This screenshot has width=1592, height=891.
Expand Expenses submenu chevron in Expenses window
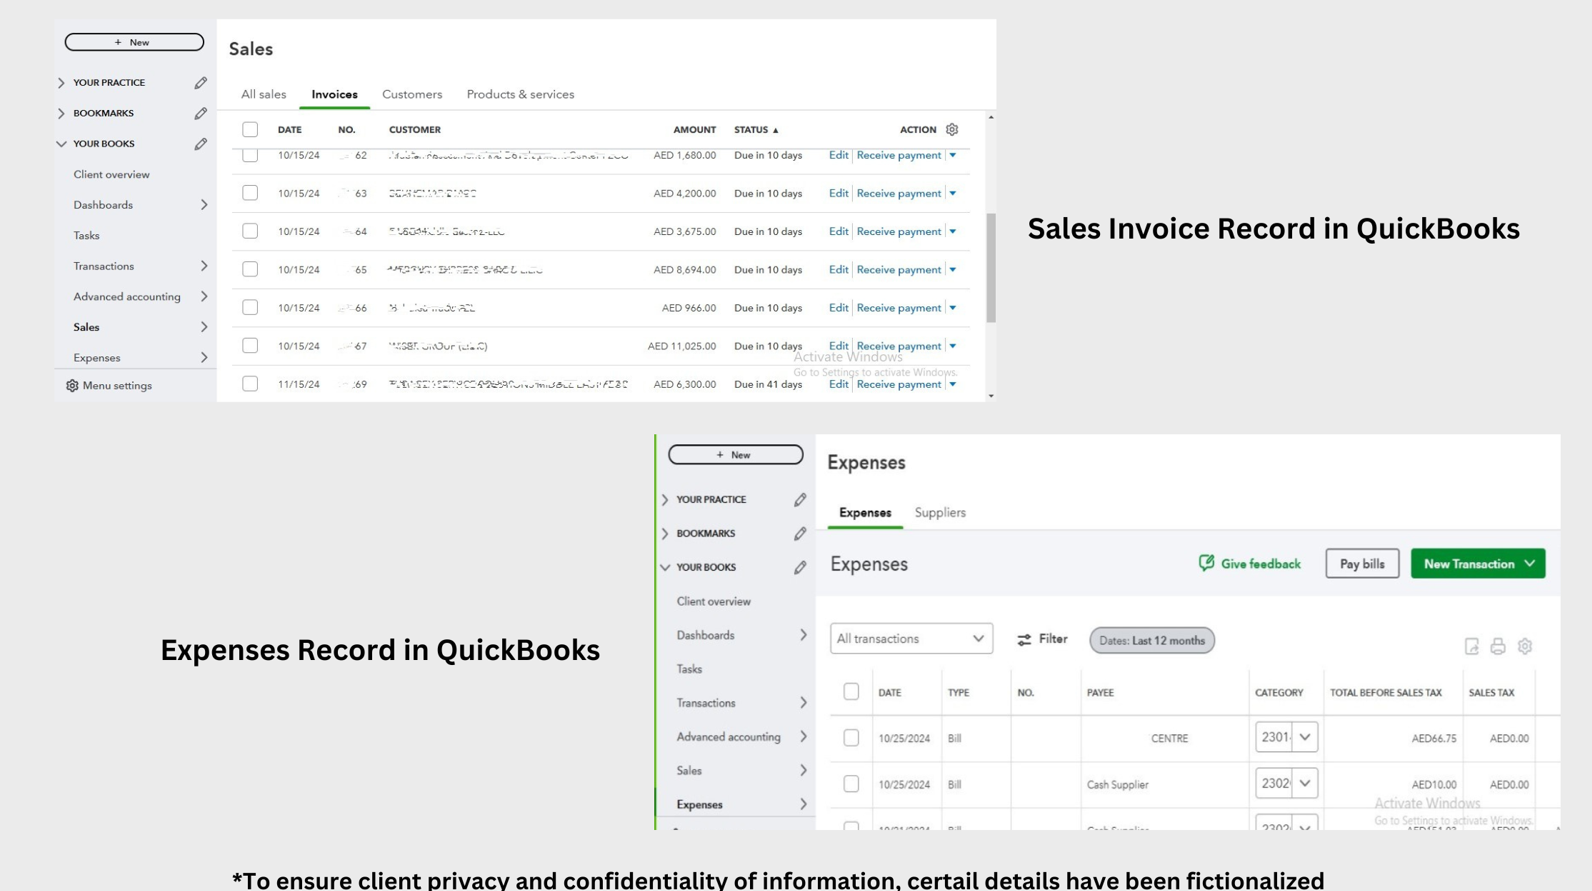click(803, 804)
